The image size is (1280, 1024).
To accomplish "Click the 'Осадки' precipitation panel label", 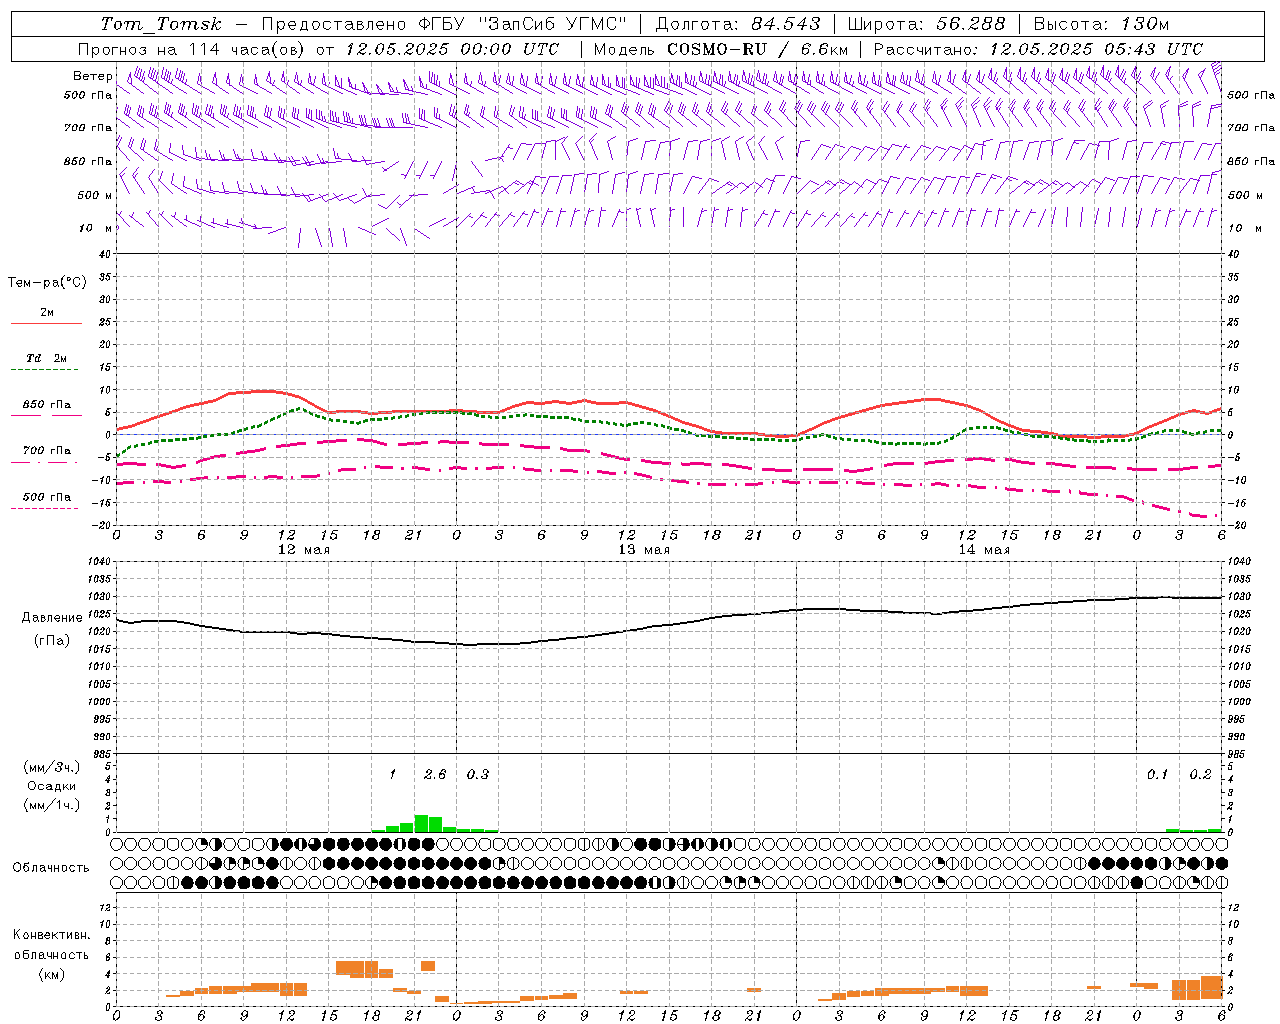I will [x=51, y=786].
